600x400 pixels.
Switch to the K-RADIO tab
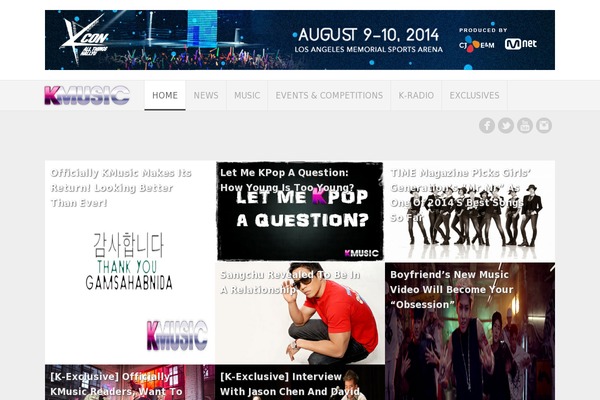click(x=416, y=95)
